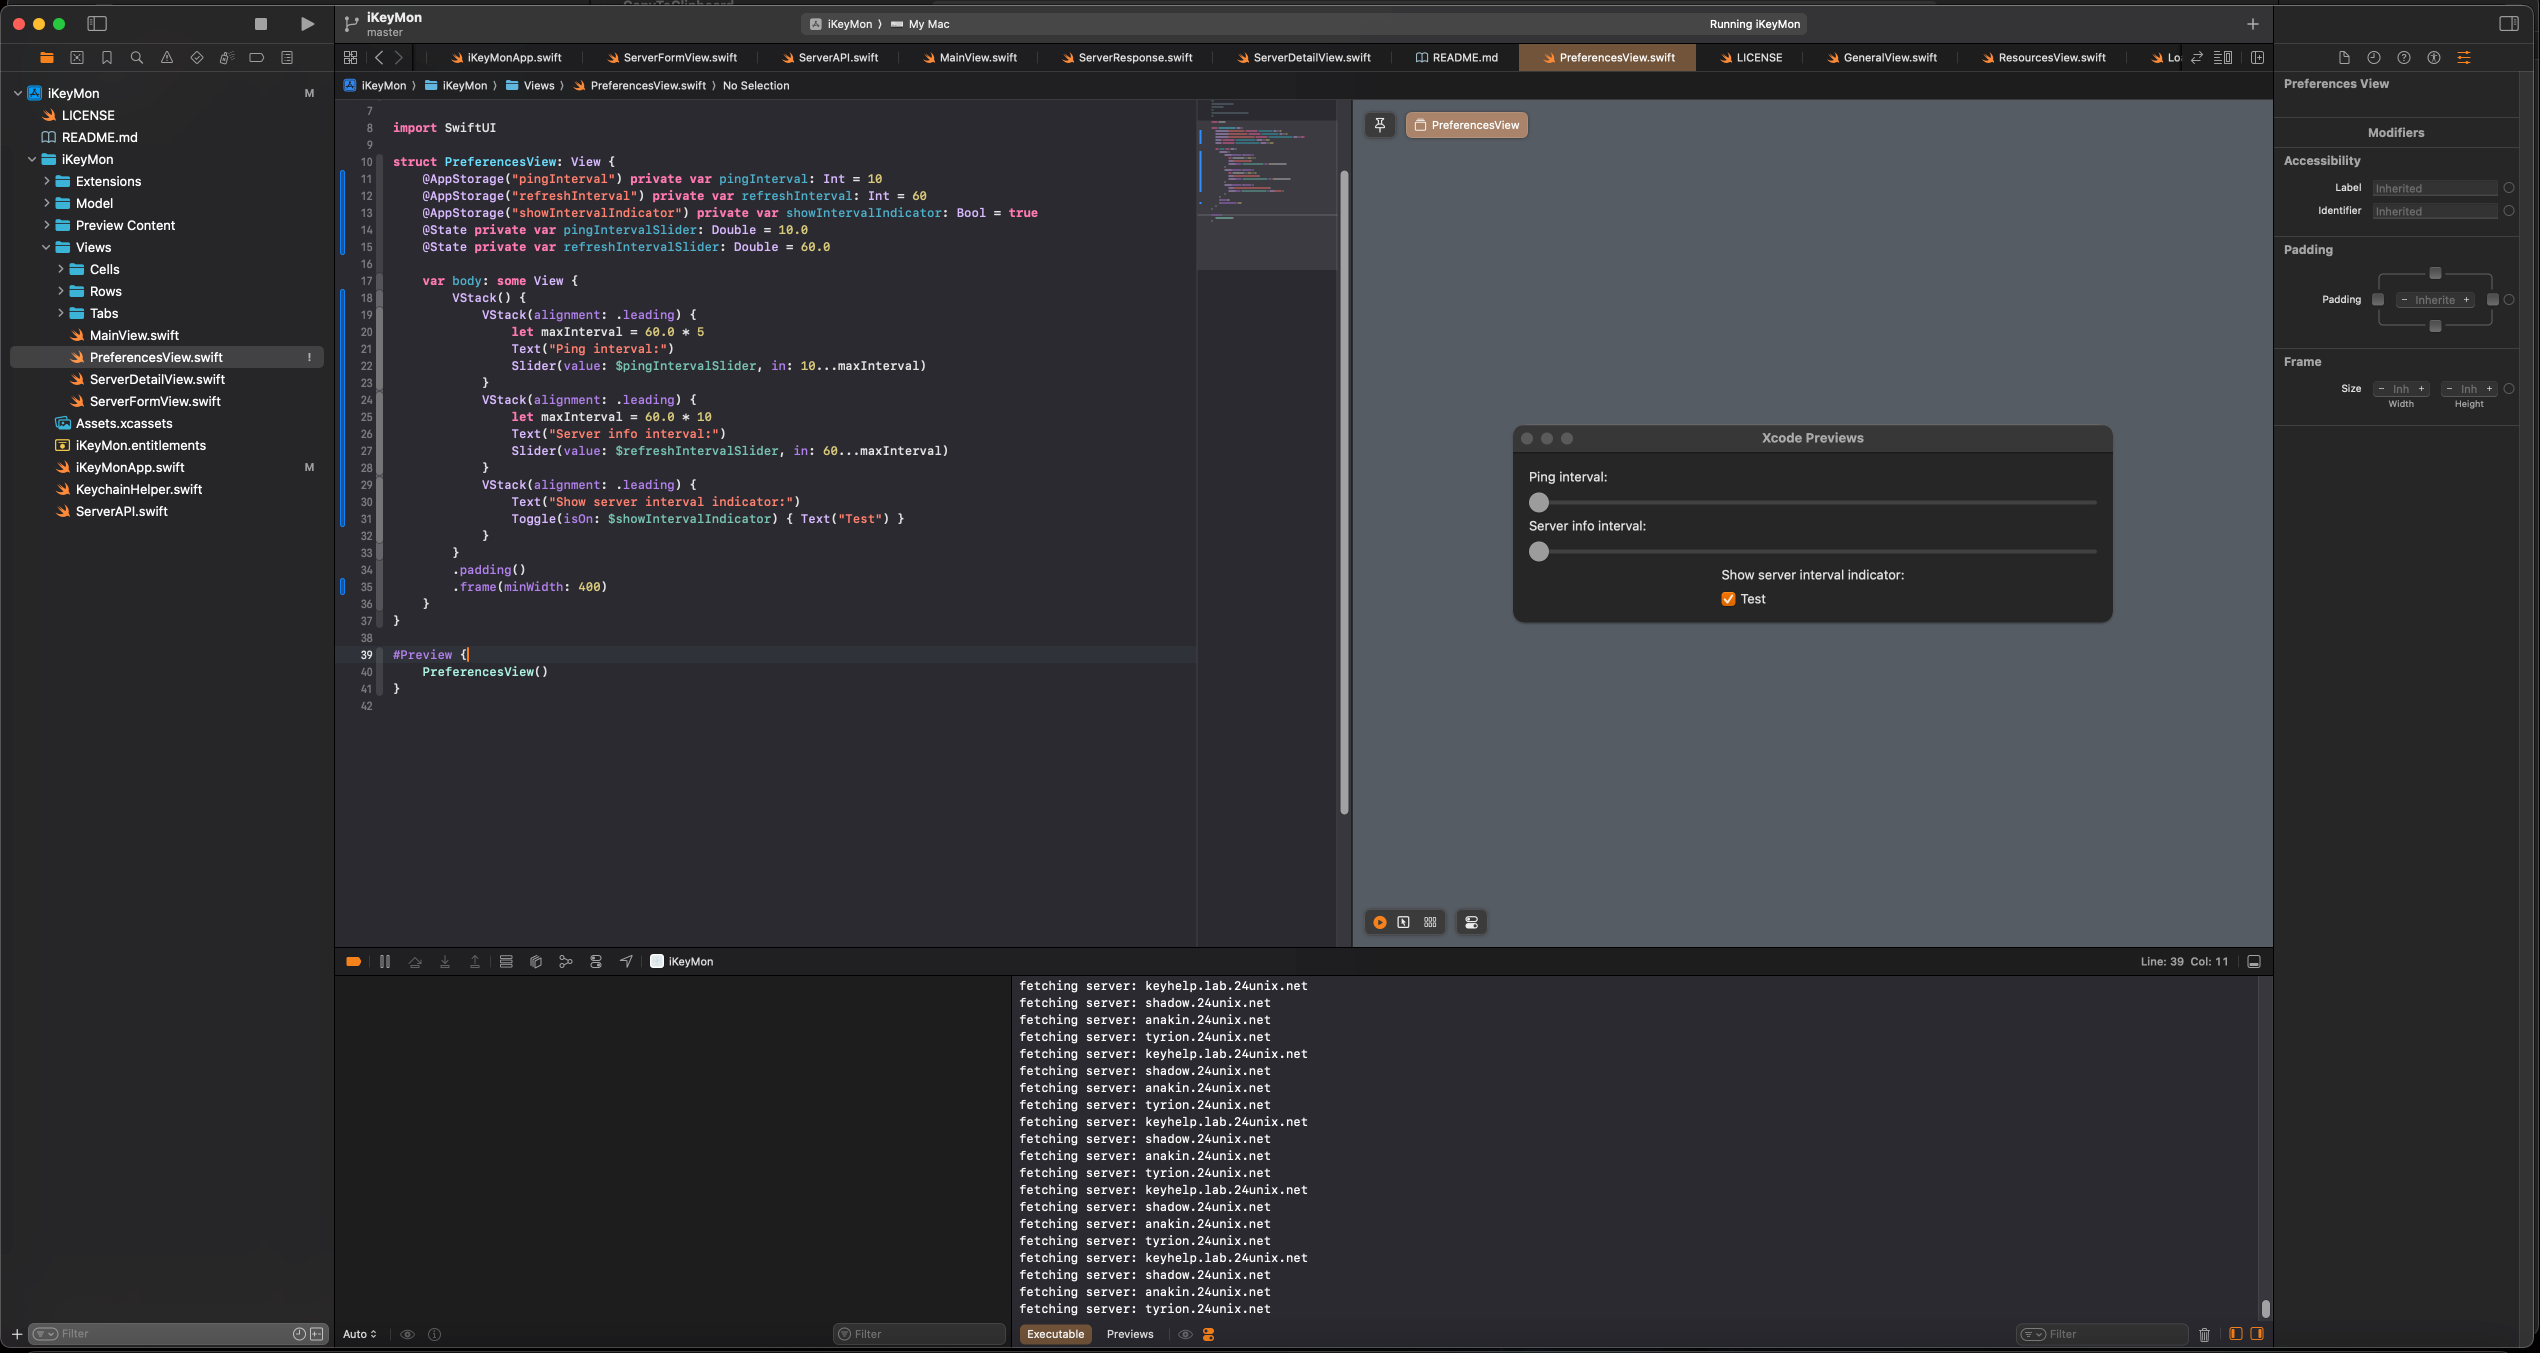Collapse the Views folder

(x=47, y=247)
